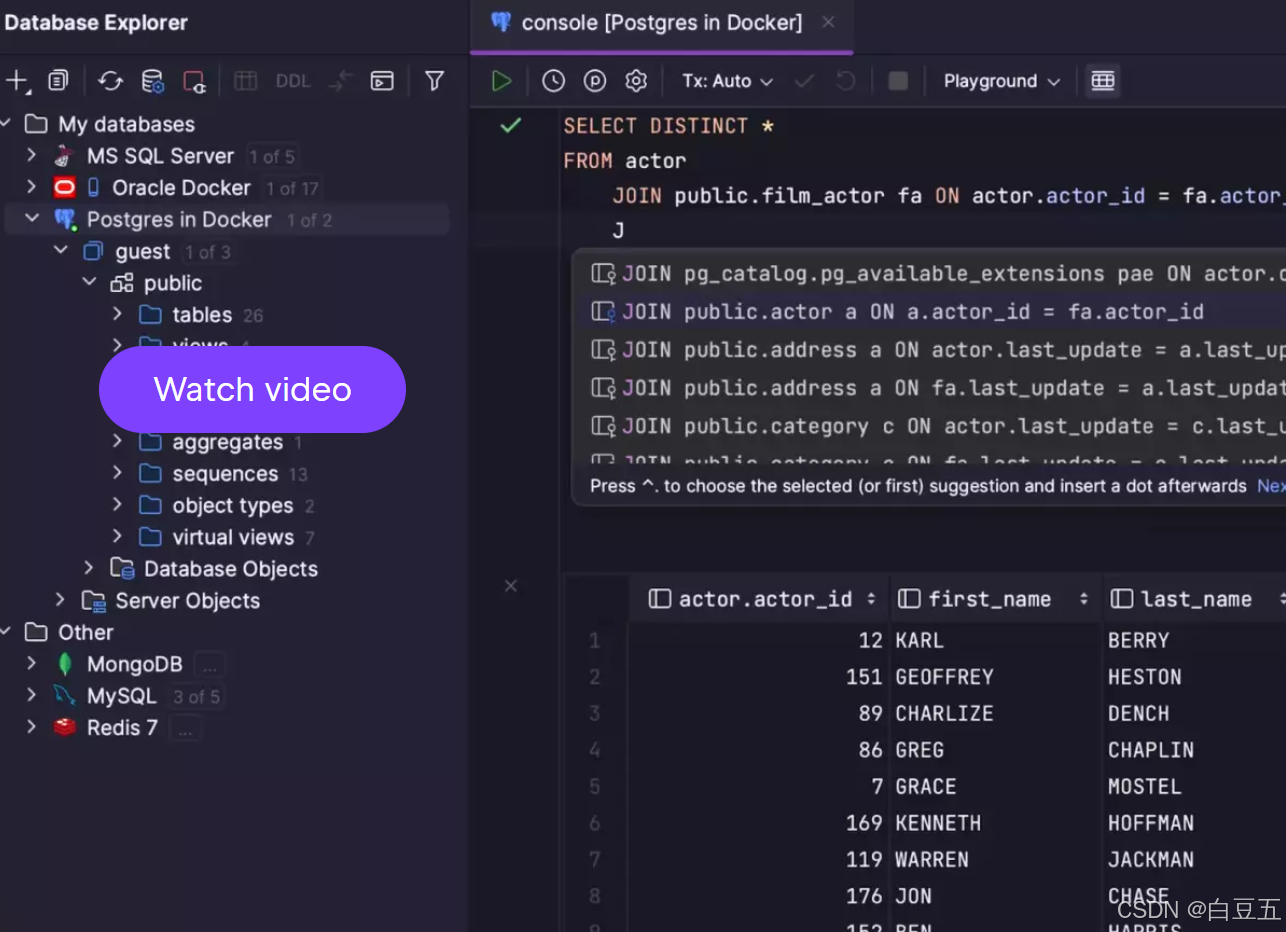Expand the aggregates folder
The height and width of the screenshot is (932, 1286).
tap(118, 441)
